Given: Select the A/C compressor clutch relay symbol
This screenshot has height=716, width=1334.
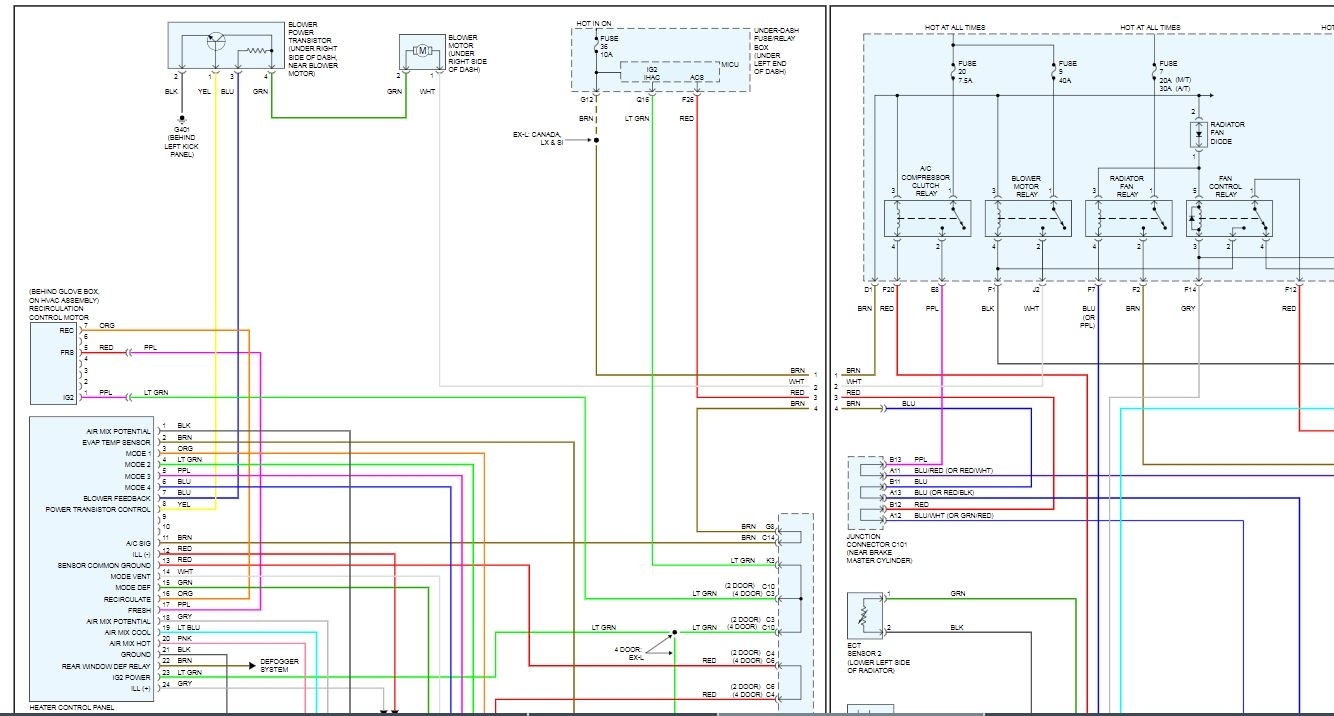Looking at the screenshot, I should [x=928, y=218].
